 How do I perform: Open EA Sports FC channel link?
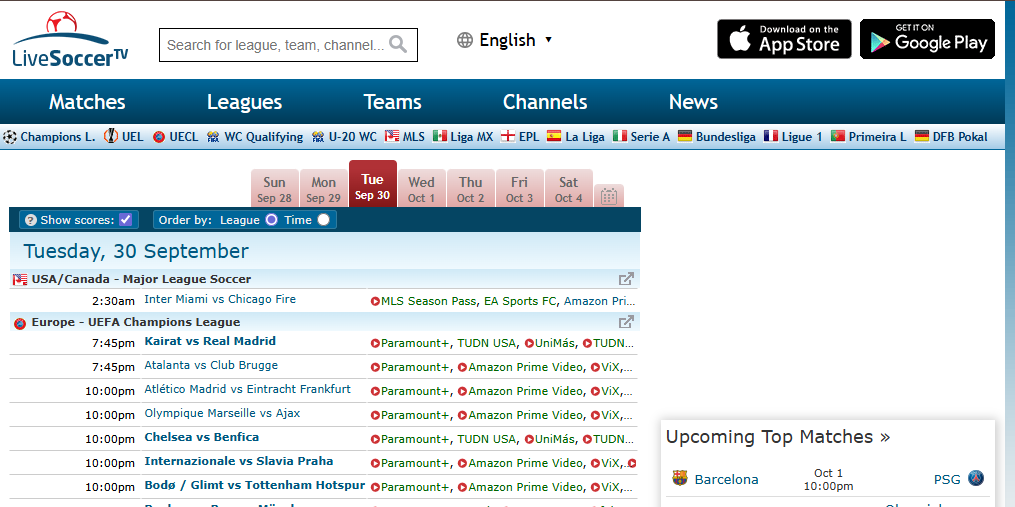(520, 301)
